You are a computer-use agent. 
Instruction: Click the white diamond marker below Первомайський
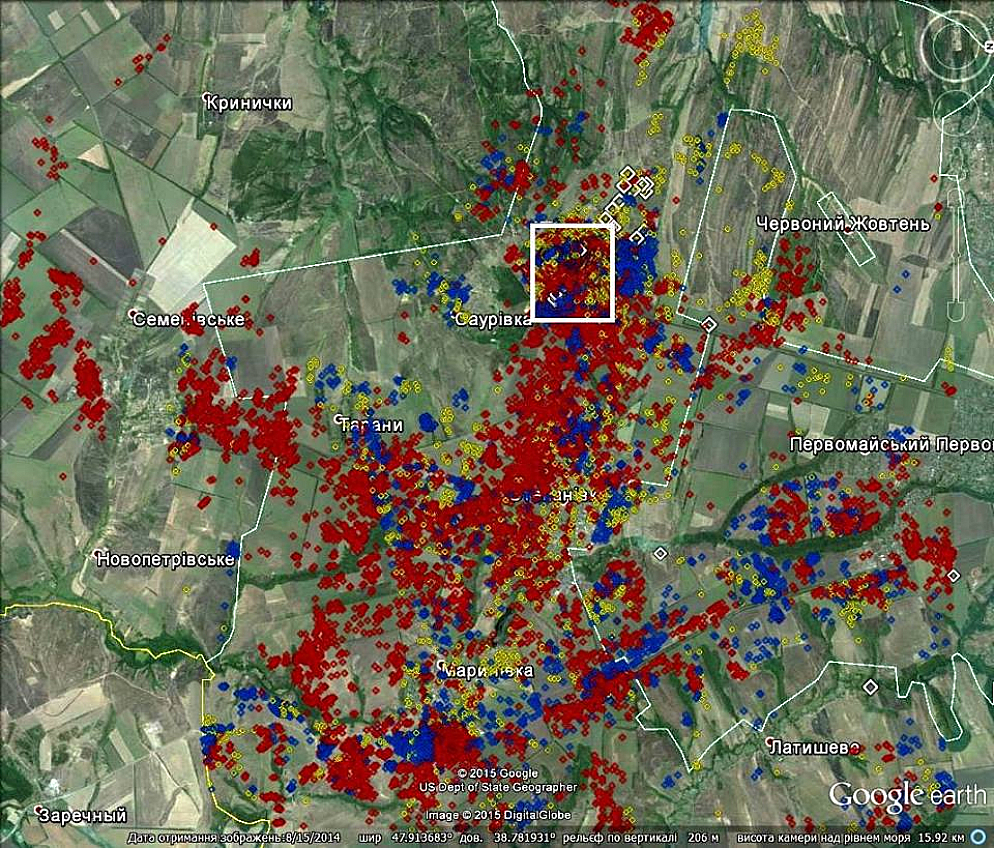pyautogui.click(x=953, y=575)
